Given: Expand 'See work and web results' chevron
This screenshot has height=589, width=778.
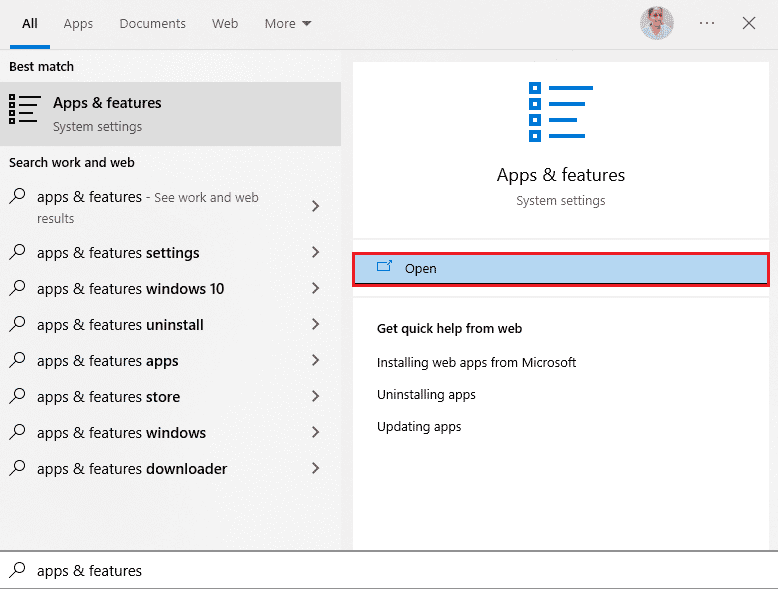Looking at the screenshot, I should pos(316,206).
